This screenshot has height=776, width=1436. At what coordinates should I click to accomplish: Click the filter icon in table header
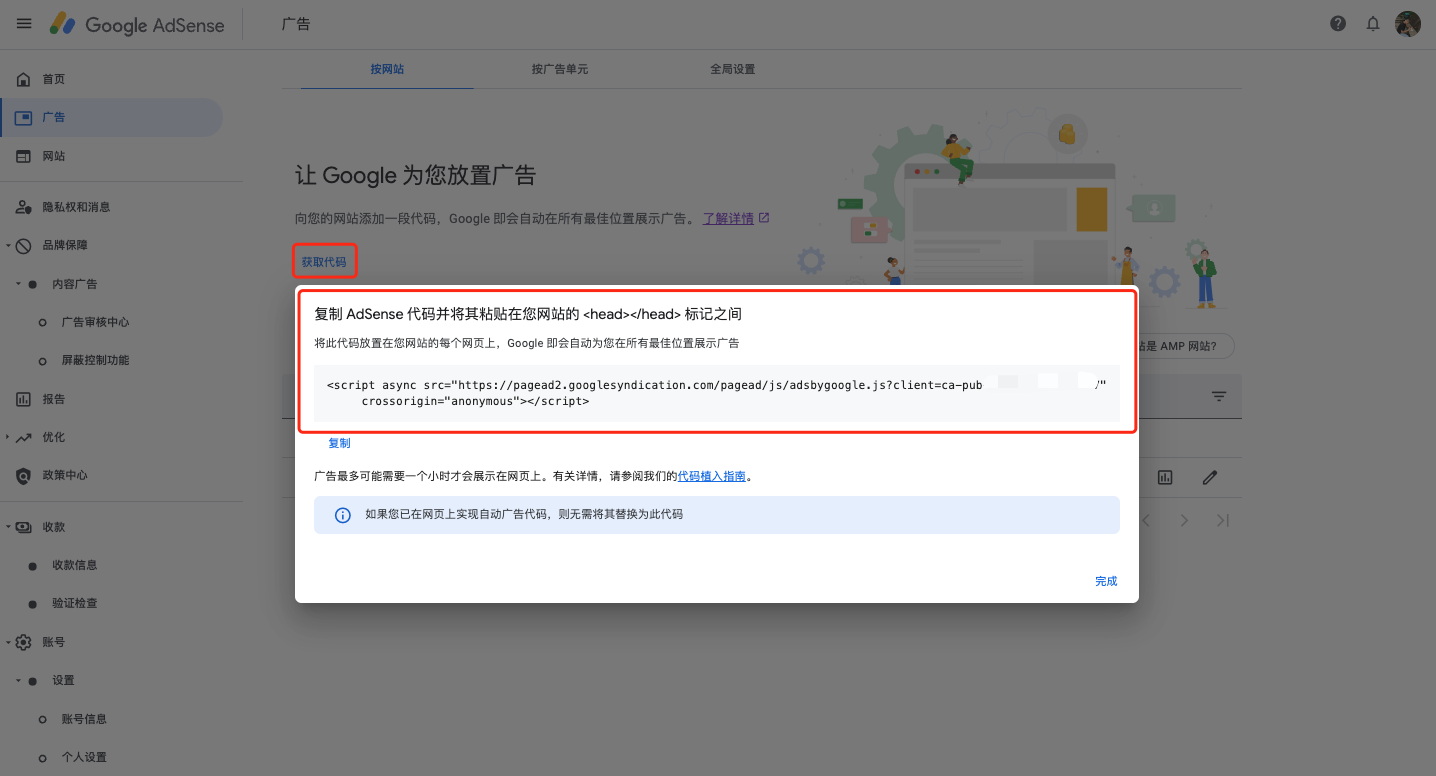[x=1219, y=397]
